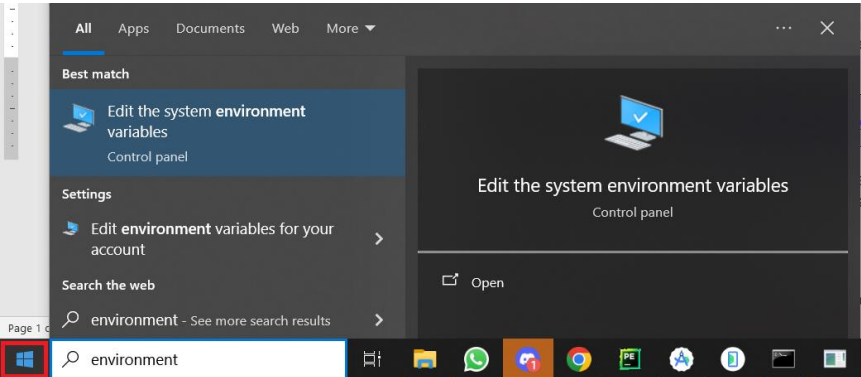
Task: Open Google Chrome from the taskbar
Action: coord(578,359)
